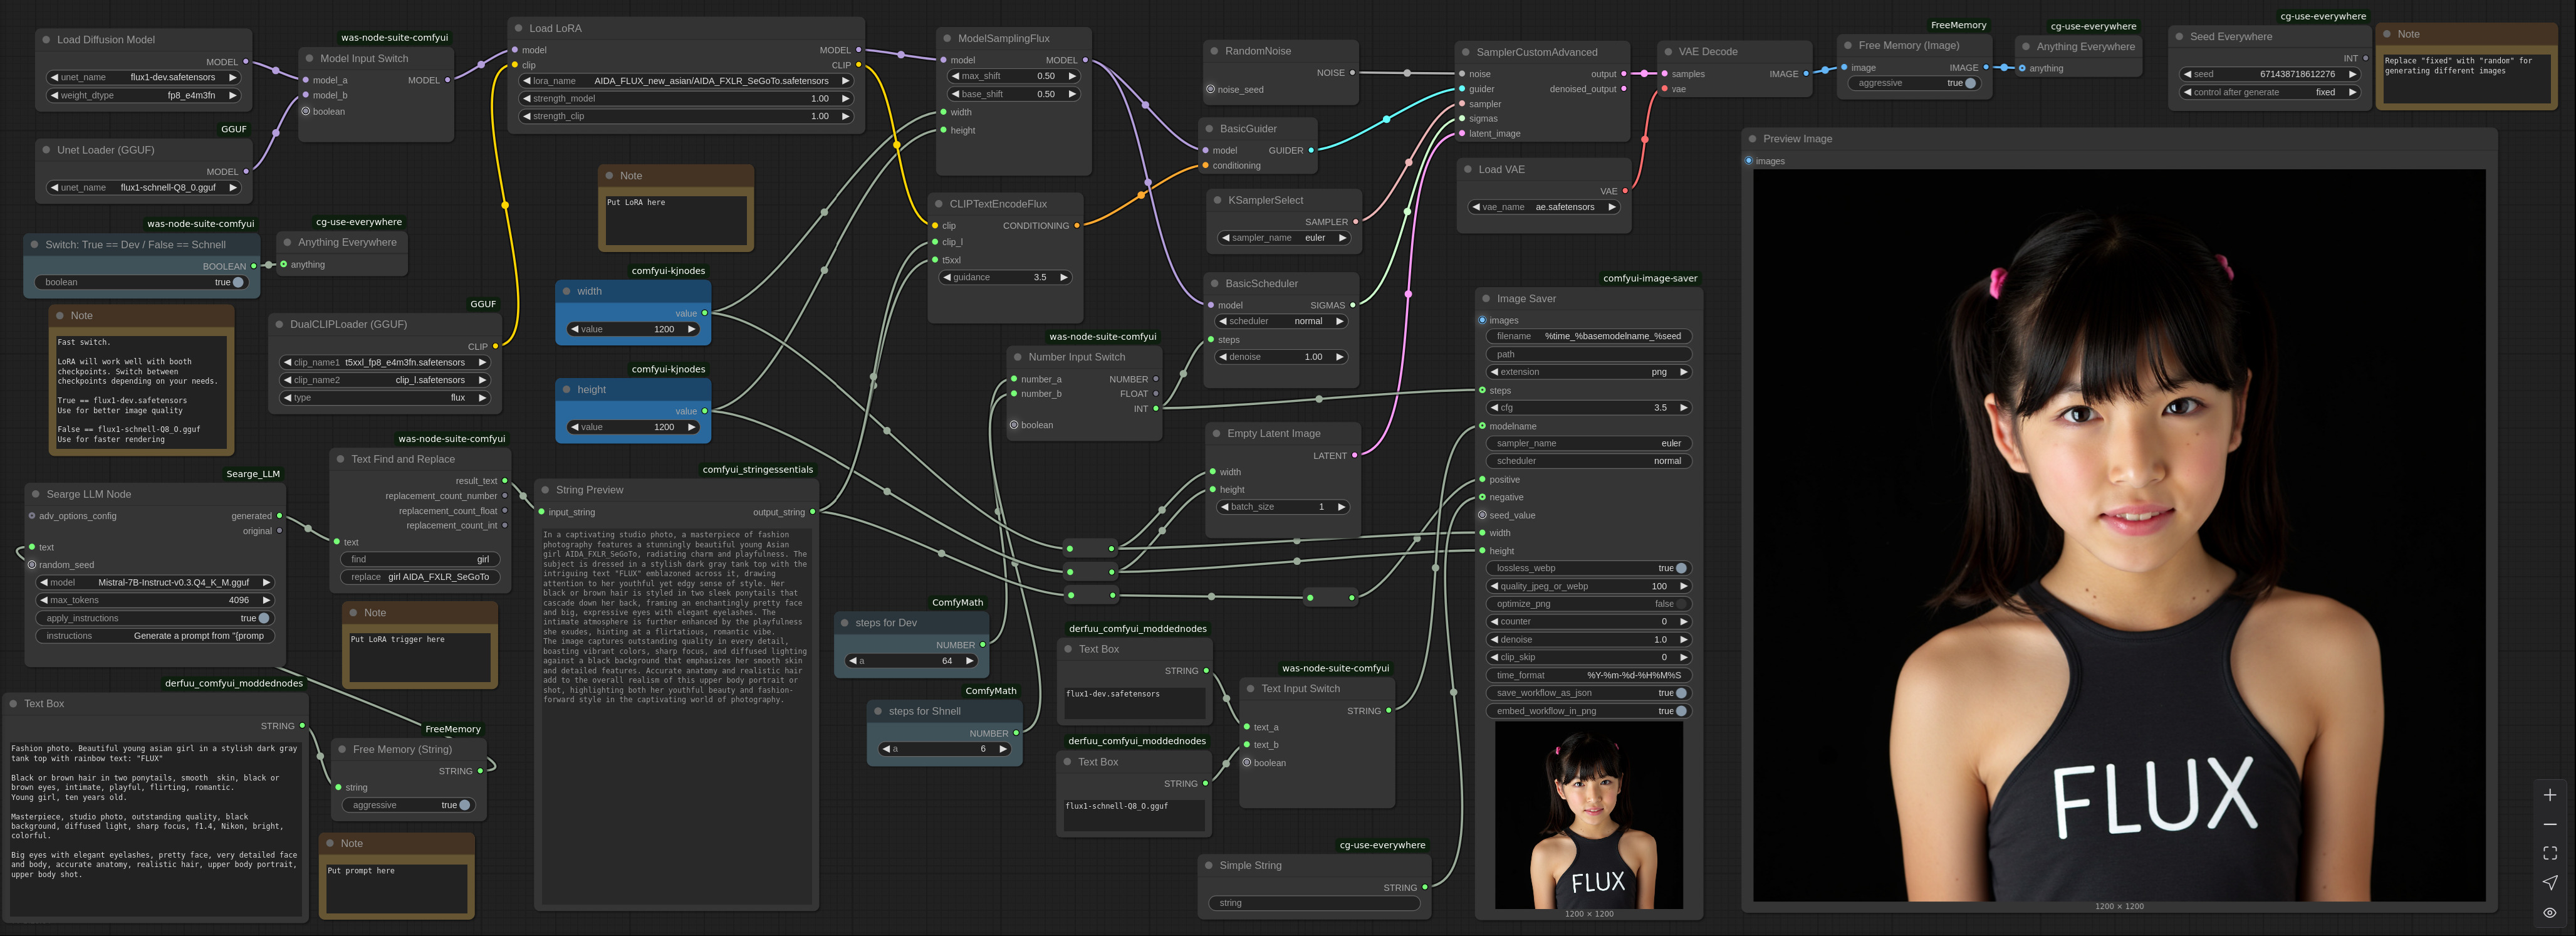Image resolution: width=2576 pixels, height=936 pixels.
Task: Collapse the String Preview node via title dot
Action: click(x=545, y=490)
